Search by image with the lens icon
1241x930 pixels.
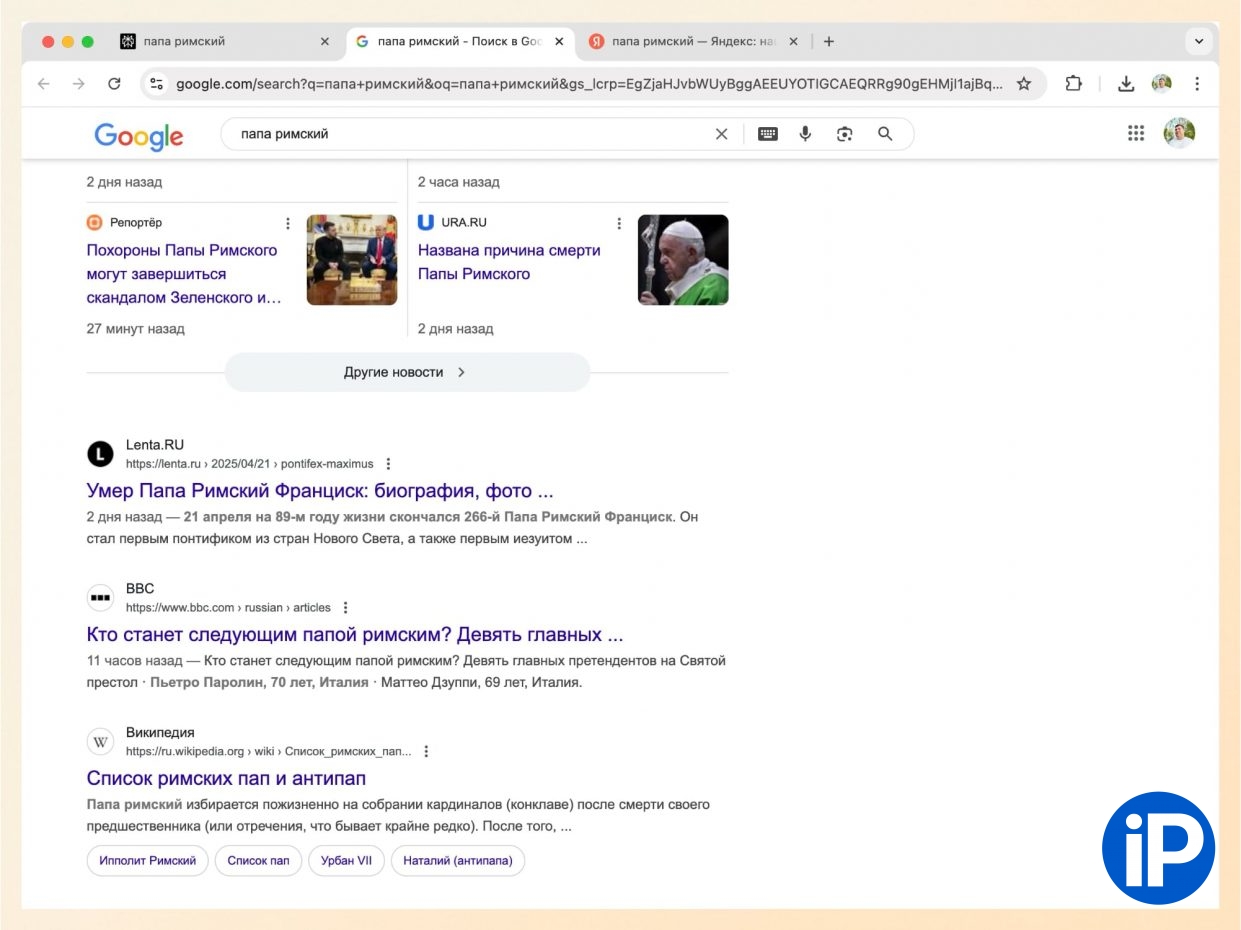[845, 134]
